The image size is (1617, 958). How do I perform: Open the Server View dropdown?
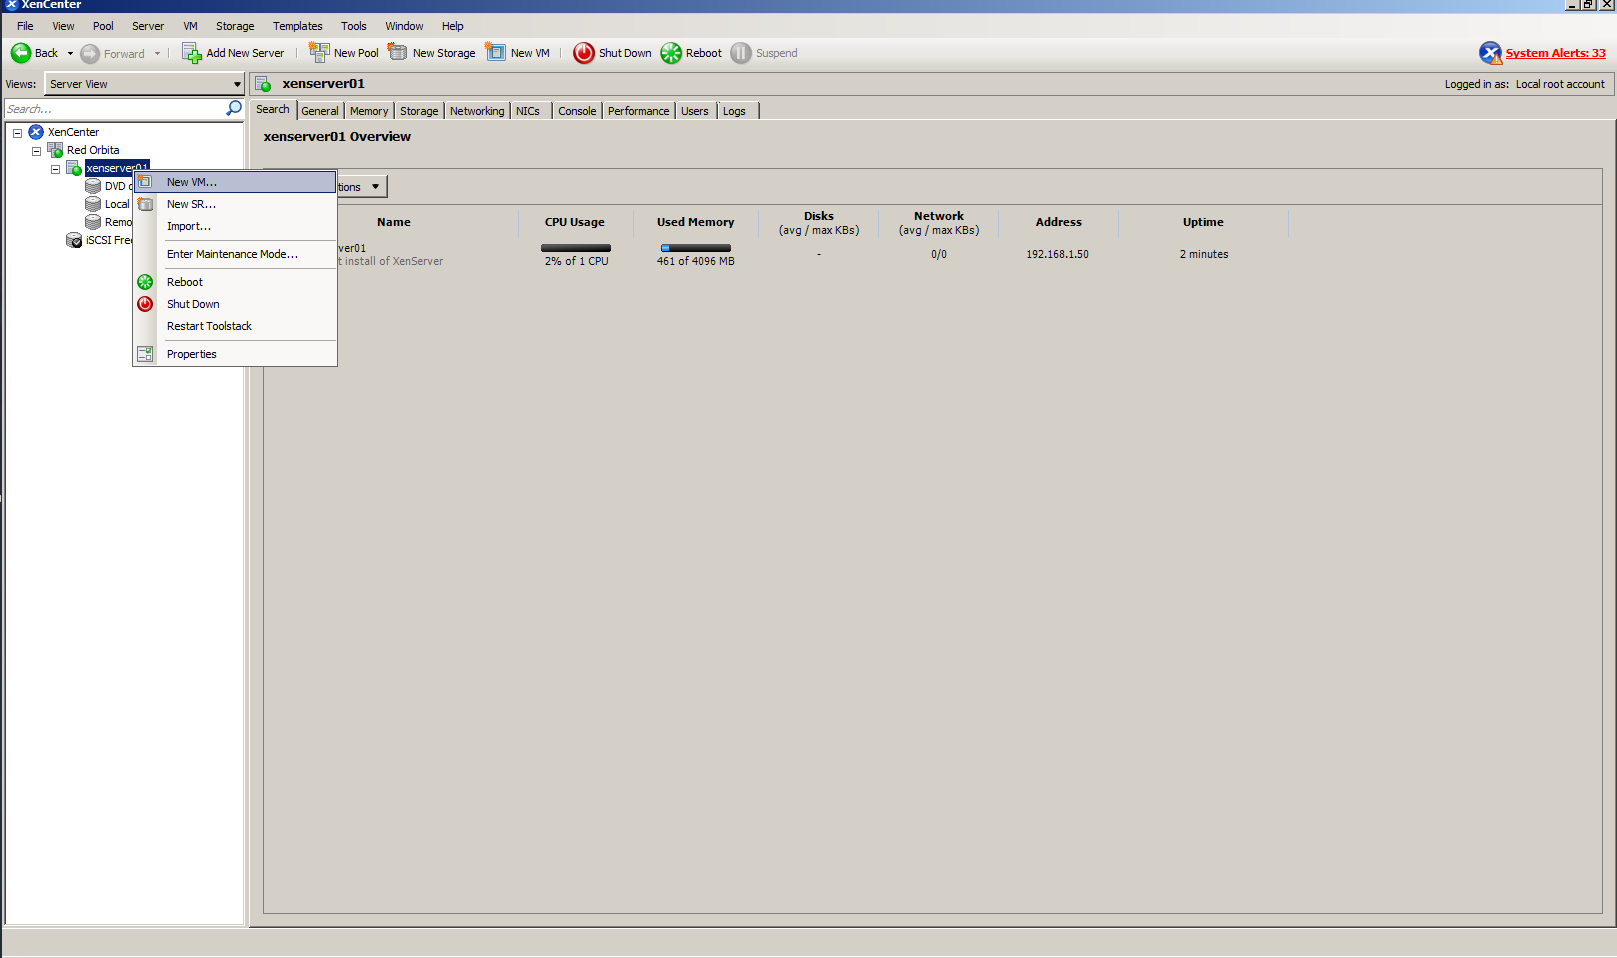235,84
